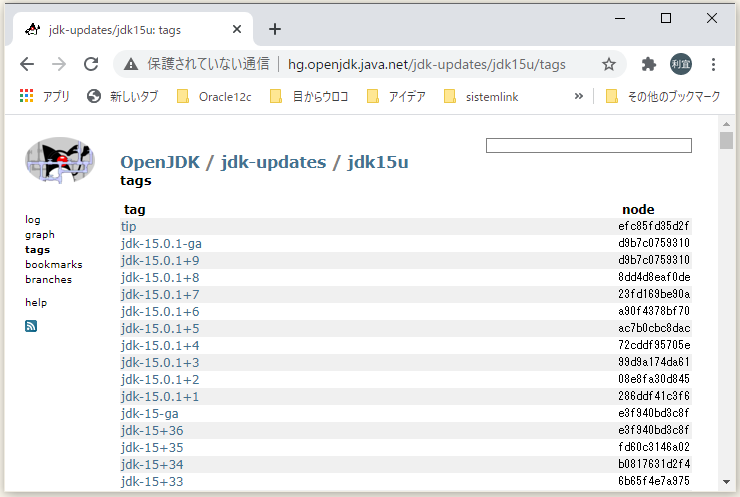Open the jdk-15.0.1-ga tag
Image resolution: width=740 pixels, height=497 pixels.
pos(161,244)
